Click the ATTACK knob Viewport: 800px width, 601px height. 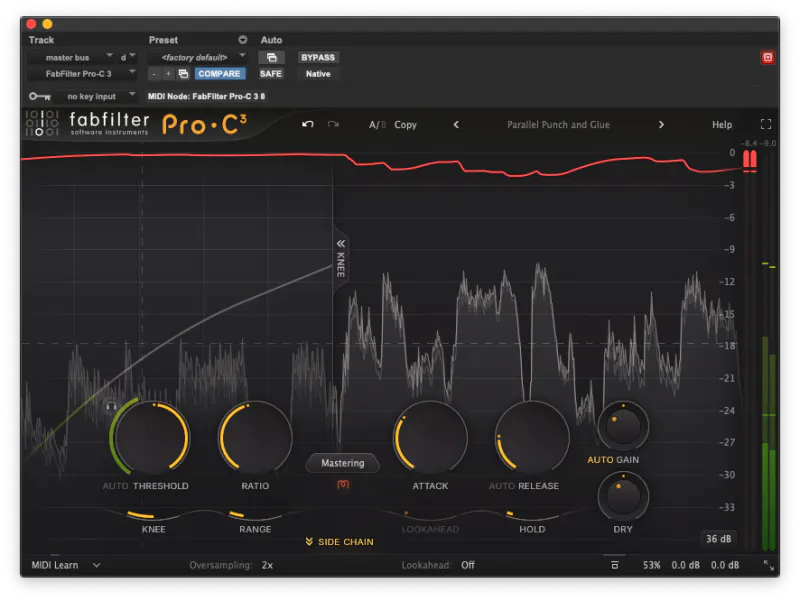click(430, 438)
